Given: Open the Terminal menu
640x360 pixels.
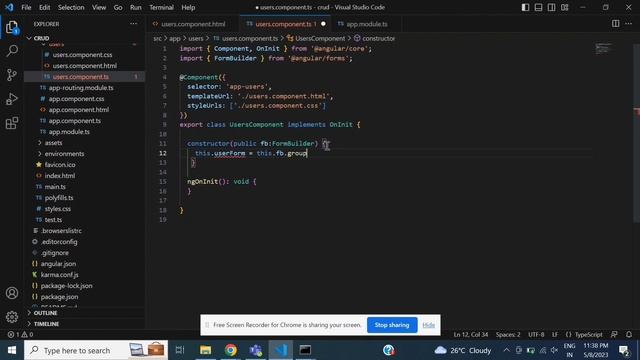Looking at the screenshot, I should click(x=161, y=7).
